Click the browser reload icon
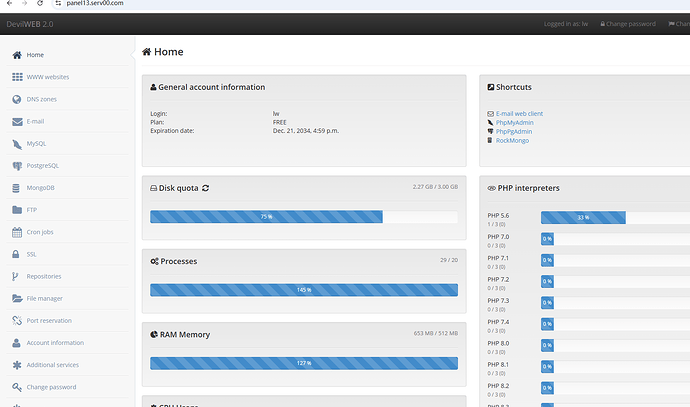690x407 pixels. click(40, 3)
